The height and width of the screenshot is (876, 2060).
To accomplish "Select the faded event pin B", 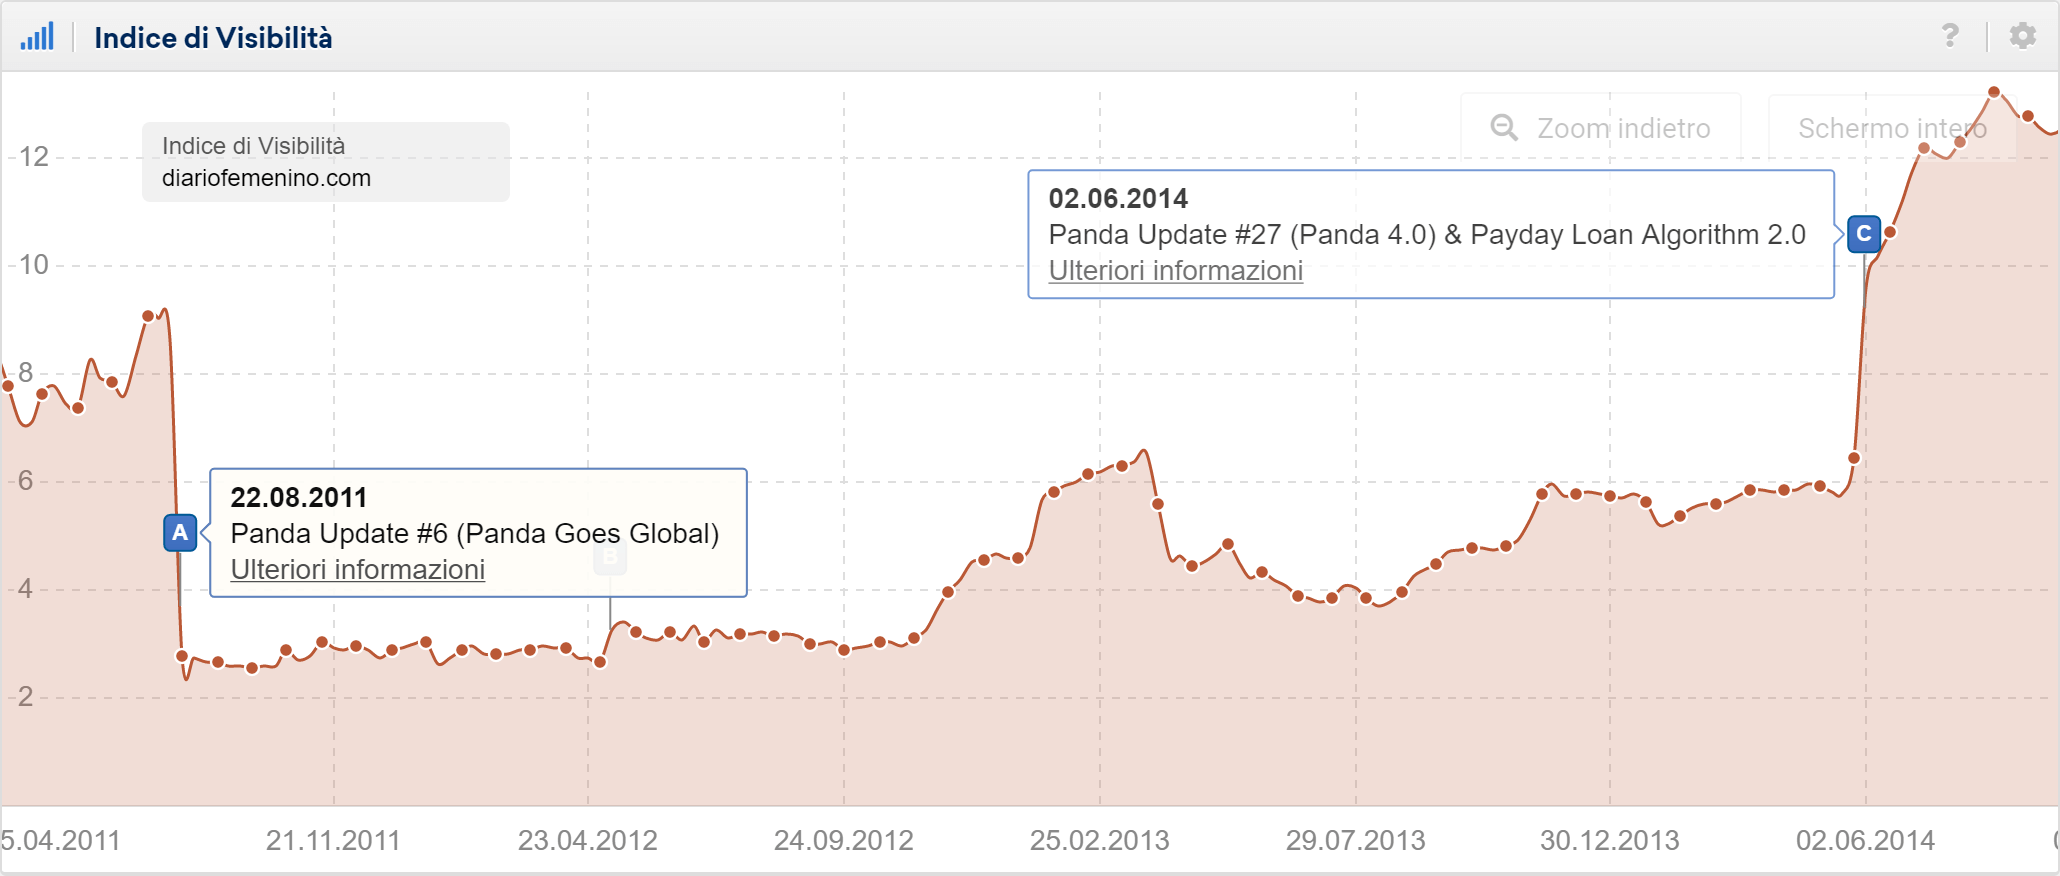I will click(610, 557).
